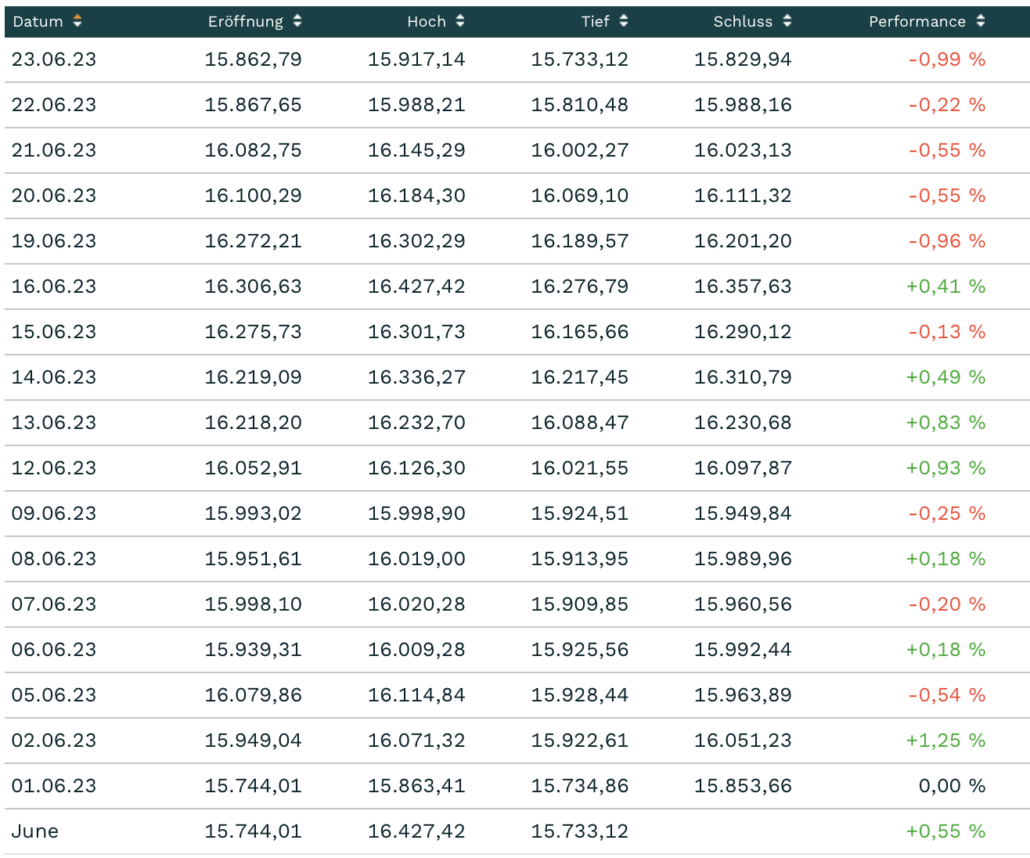This screenshot has width=1030, height=858.
Task: Click the date 02.06.23
Action: (54, 740)
